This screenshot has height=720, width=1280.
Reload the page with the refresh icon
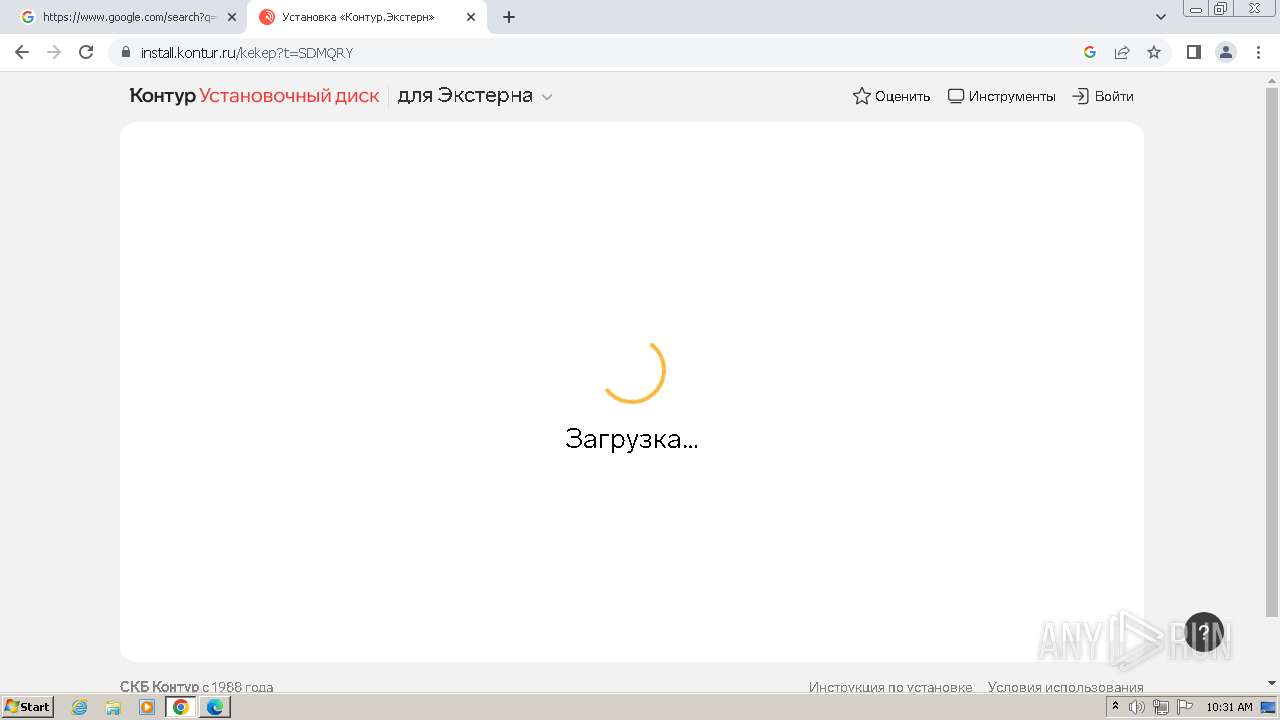[x=86, y=52]
